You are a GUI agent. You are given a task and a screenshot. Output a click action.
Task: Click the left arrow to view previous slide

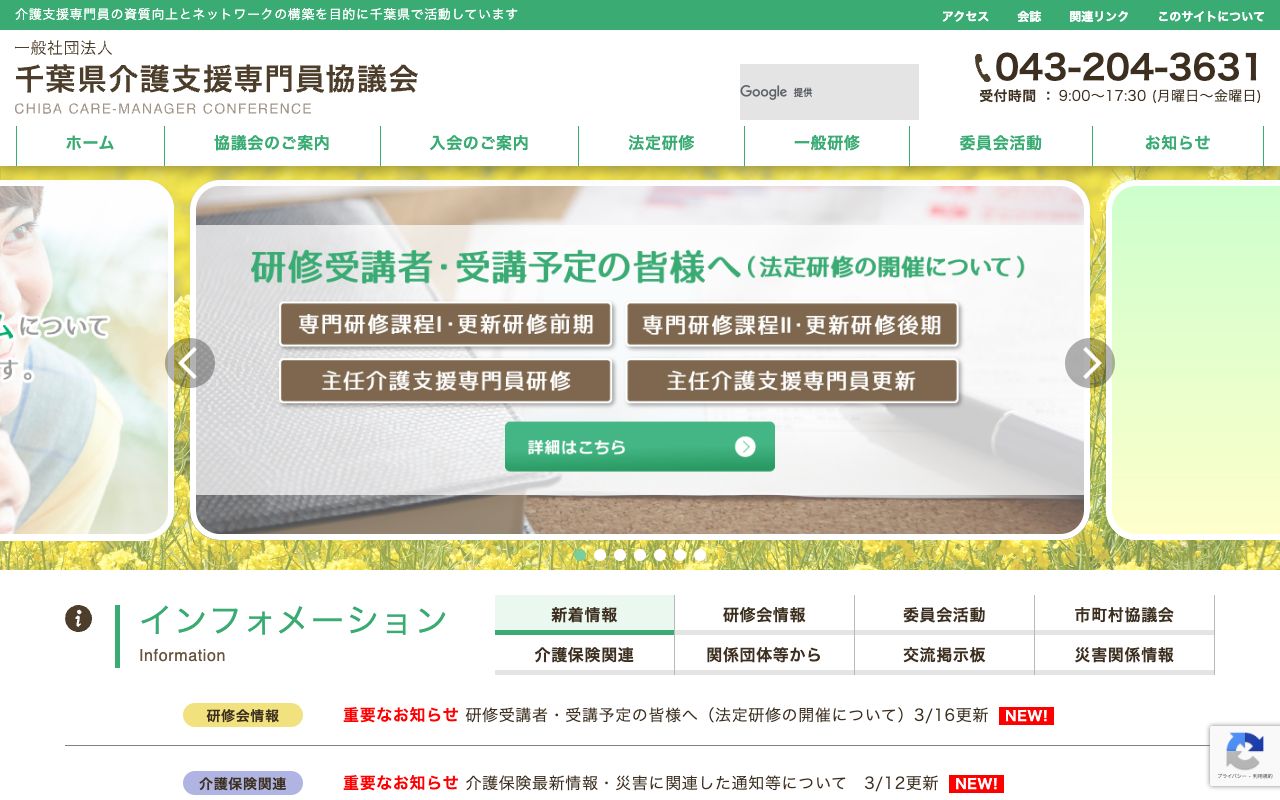click(x=190, y=363)
